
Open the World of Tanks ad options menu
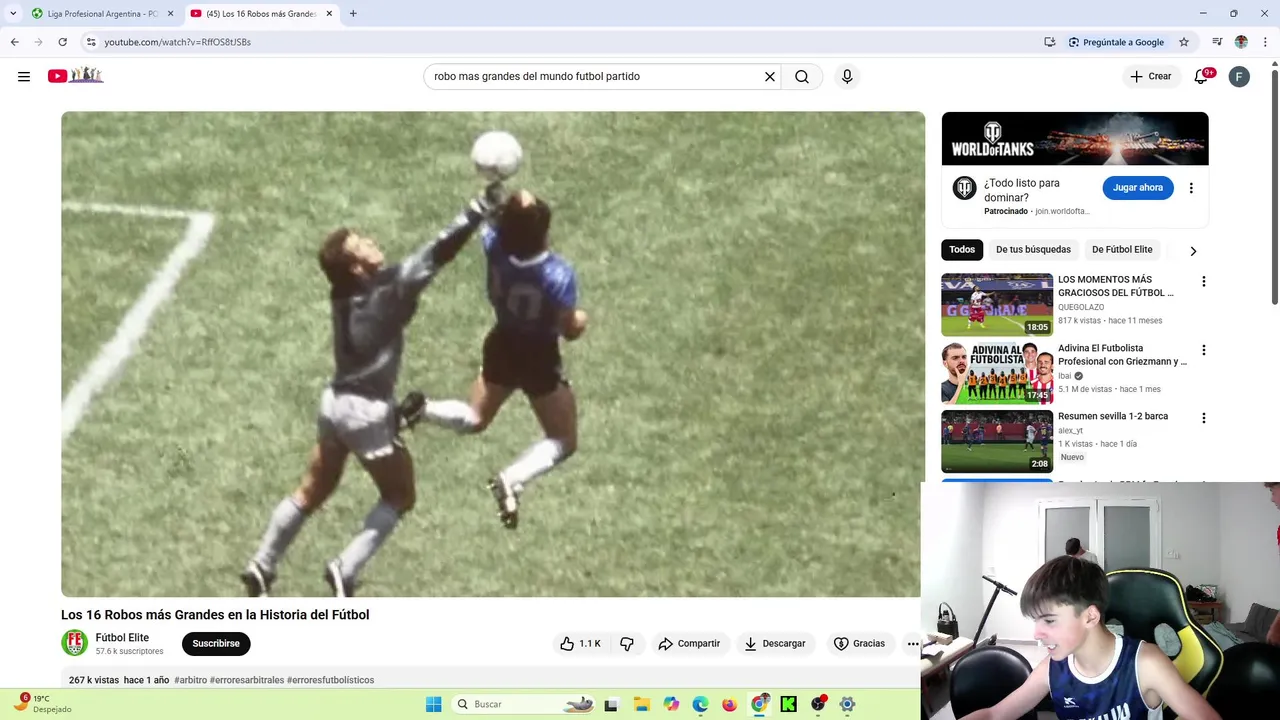[1191, 188]
